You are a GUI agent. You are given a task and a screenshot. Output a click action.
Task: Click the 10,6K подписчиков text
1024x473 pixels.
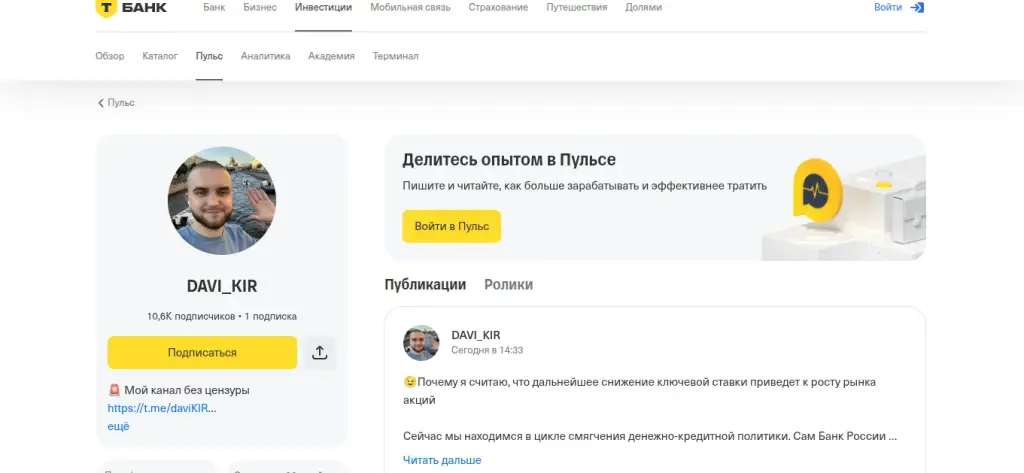point(191,316)
